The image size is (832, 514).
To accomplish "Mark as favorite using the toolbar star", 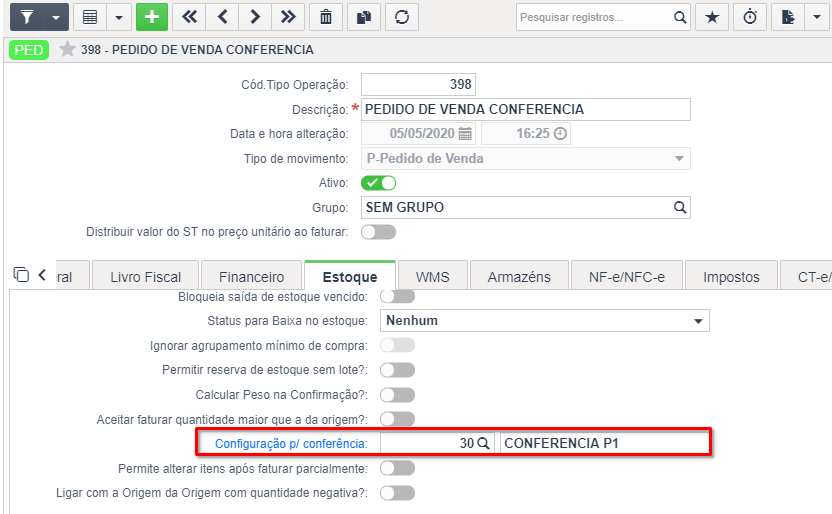I will point(712,17).
